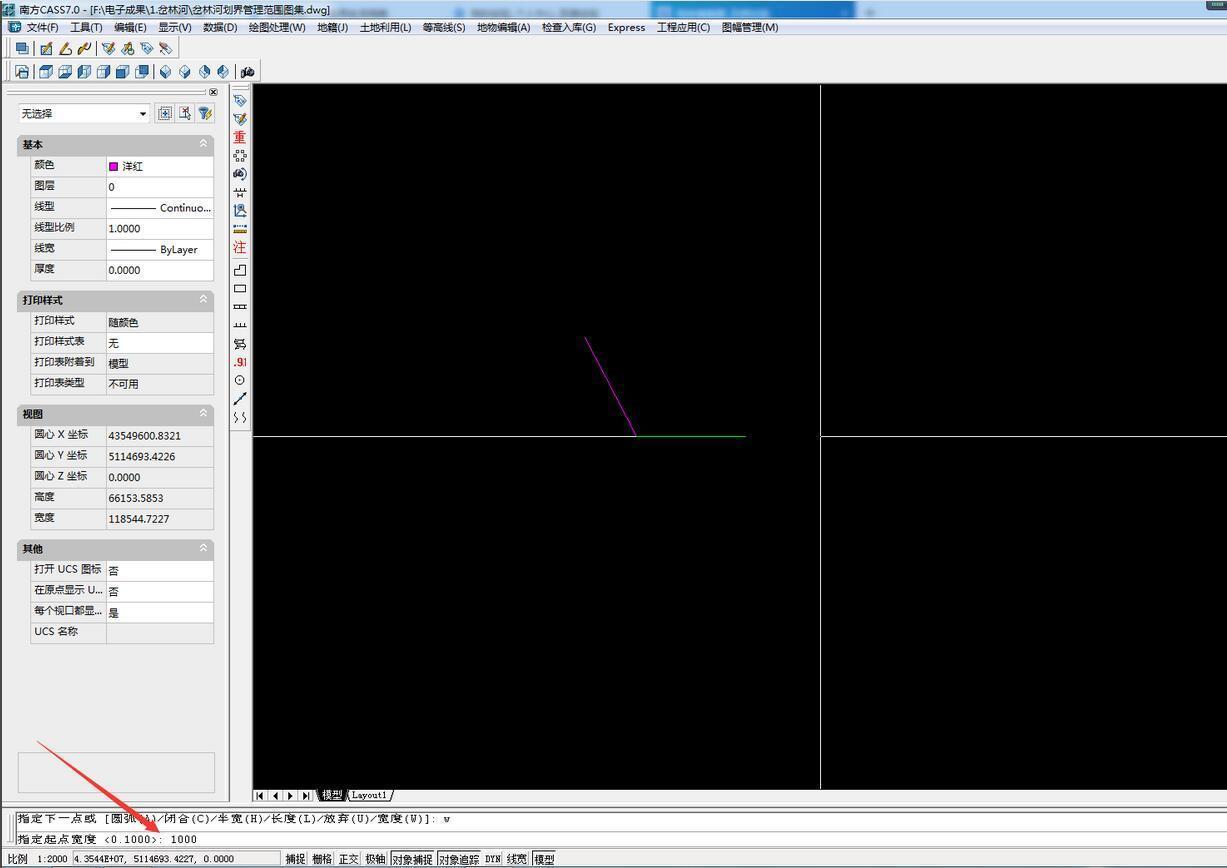Toggle 对象追踪 object tracking in the status bar

(459, 859)
